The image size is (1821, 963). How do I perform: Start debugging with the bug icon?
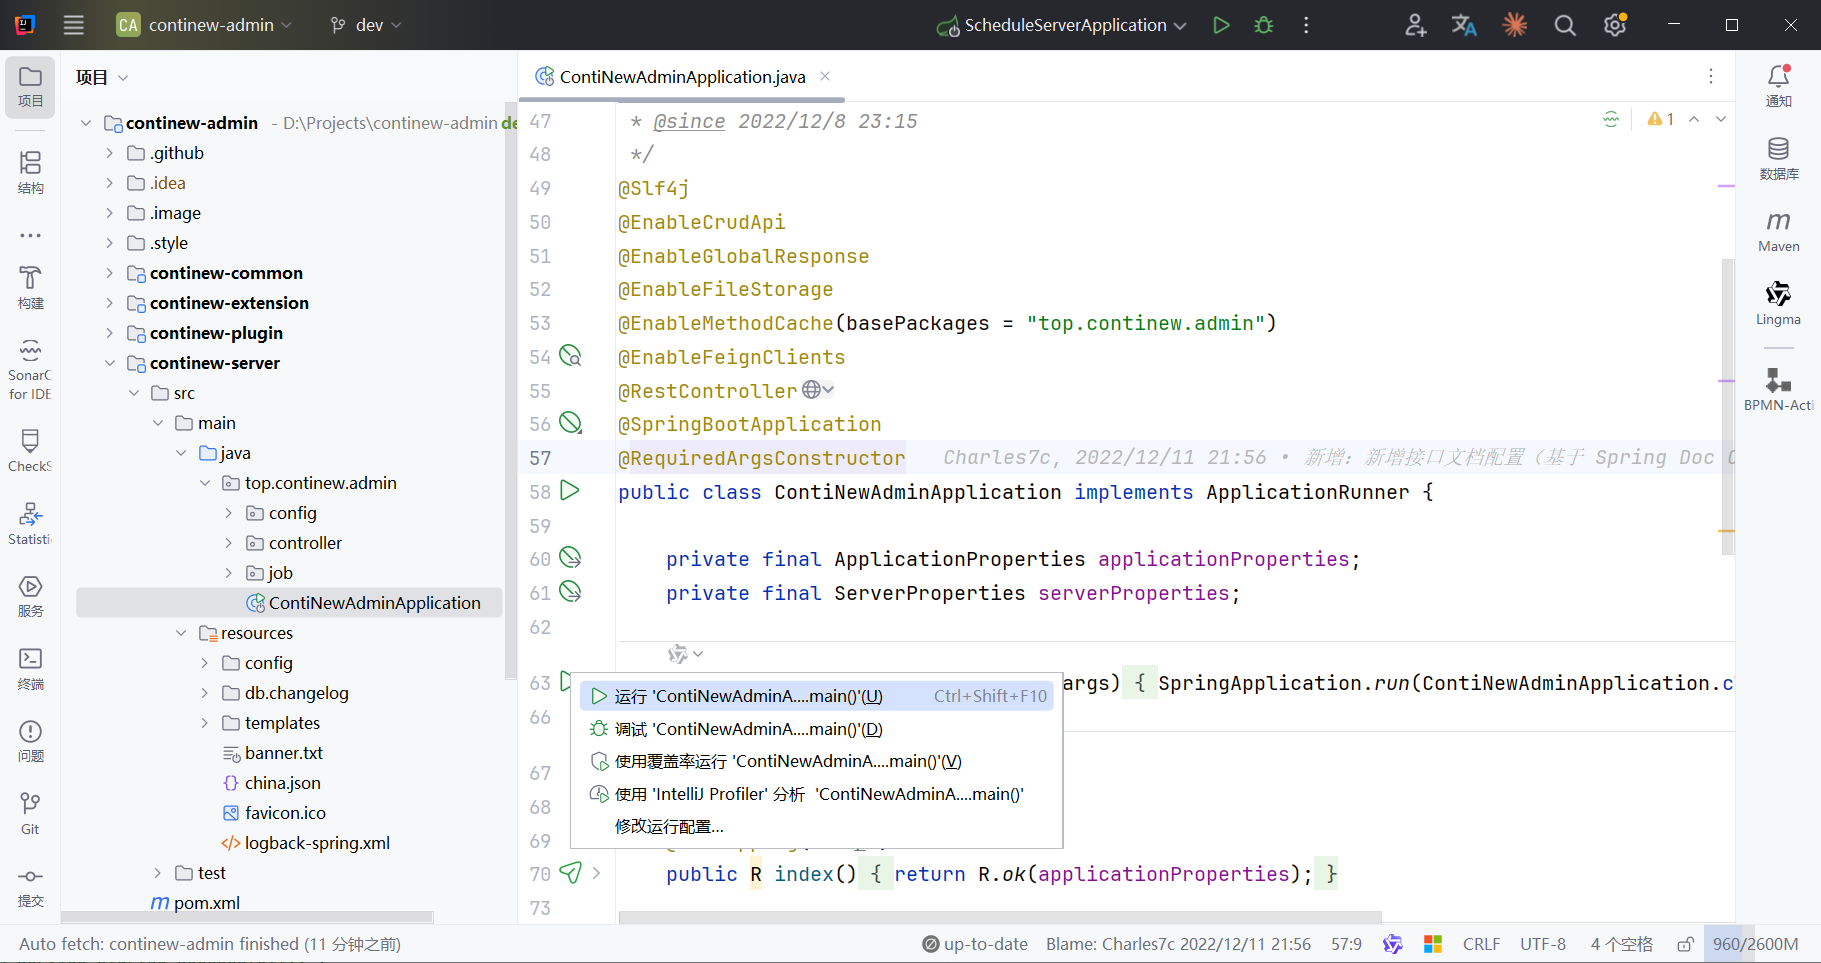click(1264, 25)
